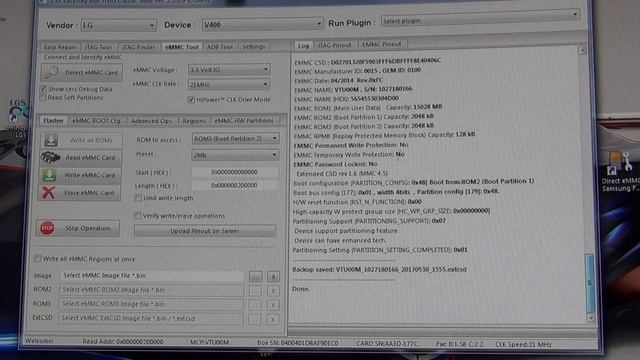Click the log scrollbar down arrow
The image size is (640, 360).
[591, 318]
